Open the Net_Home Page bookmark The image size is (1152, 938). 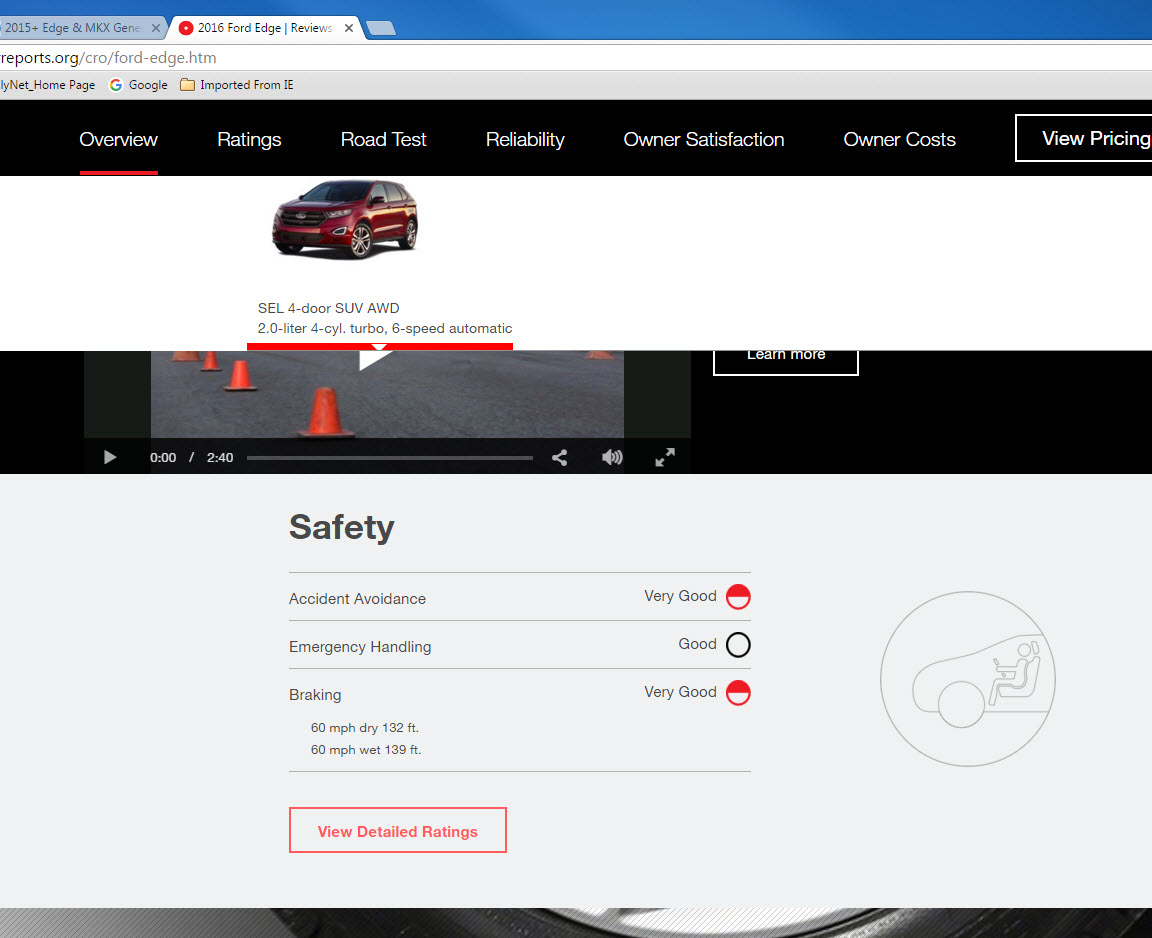click(48, 85)
